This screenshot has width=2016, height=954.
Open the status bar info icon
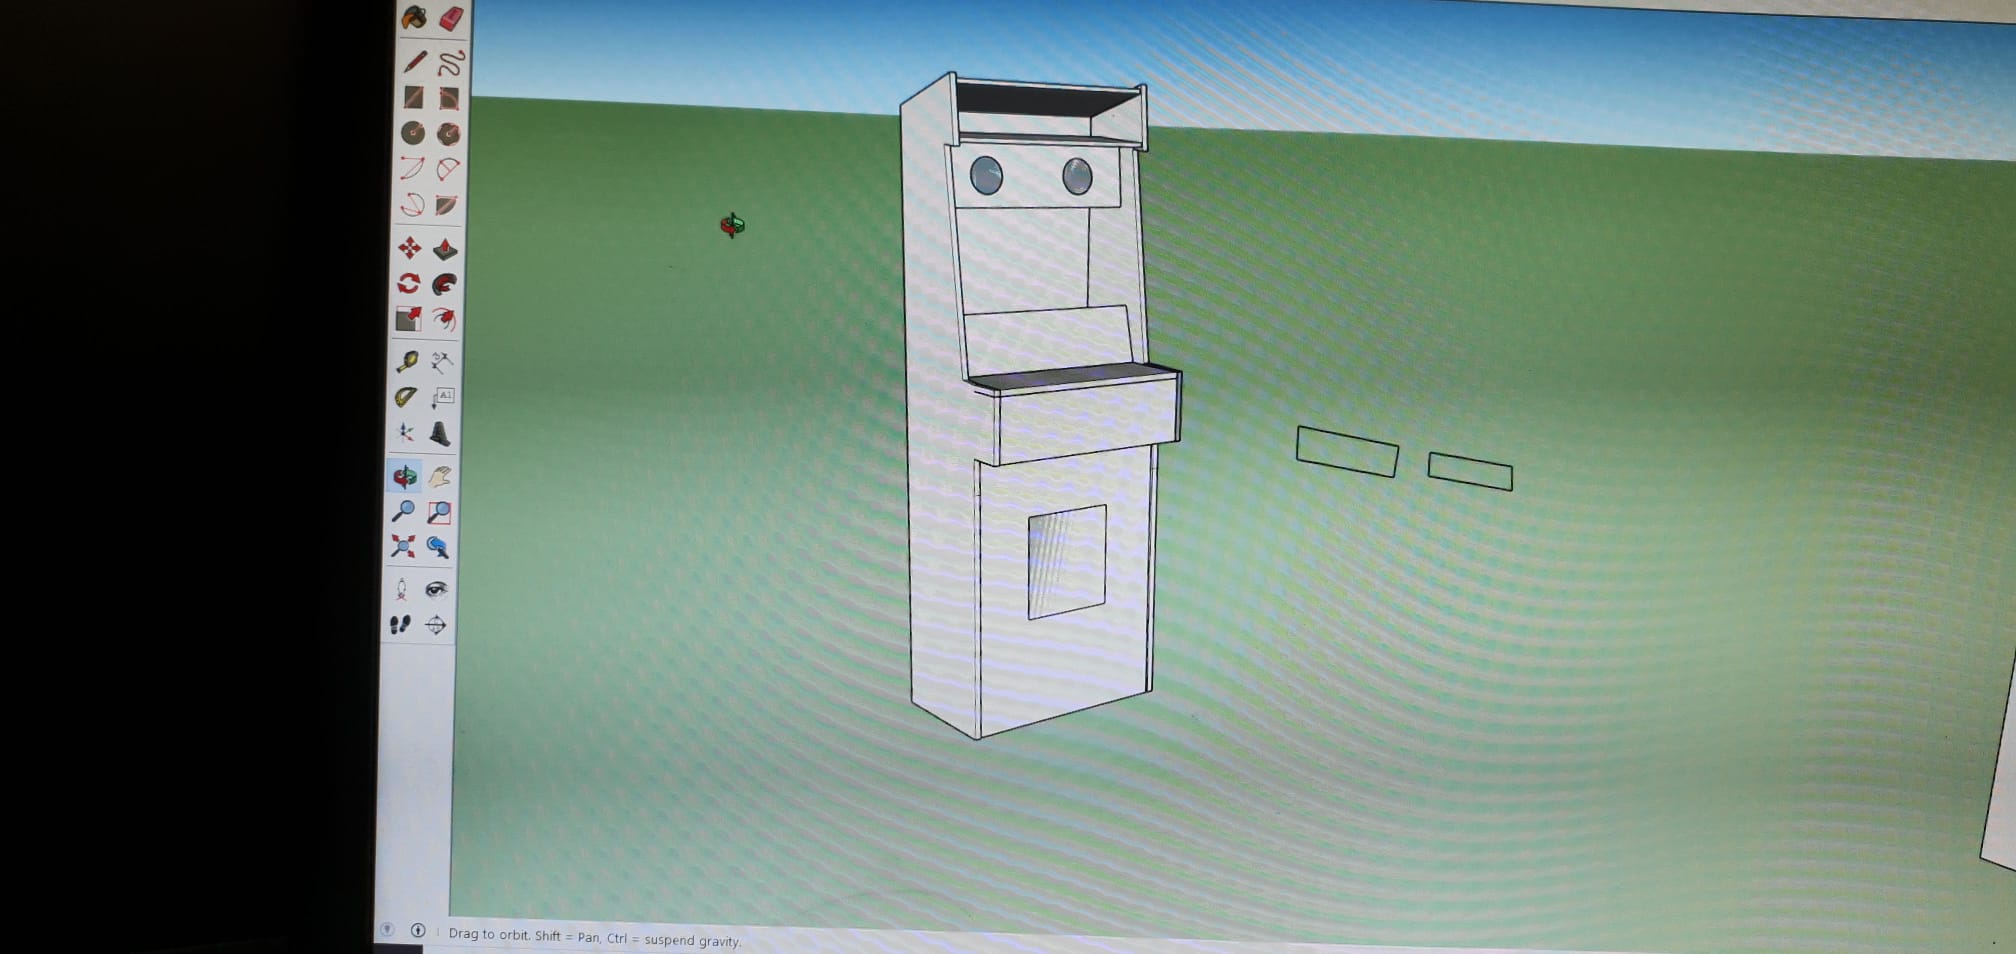(418, 931)
